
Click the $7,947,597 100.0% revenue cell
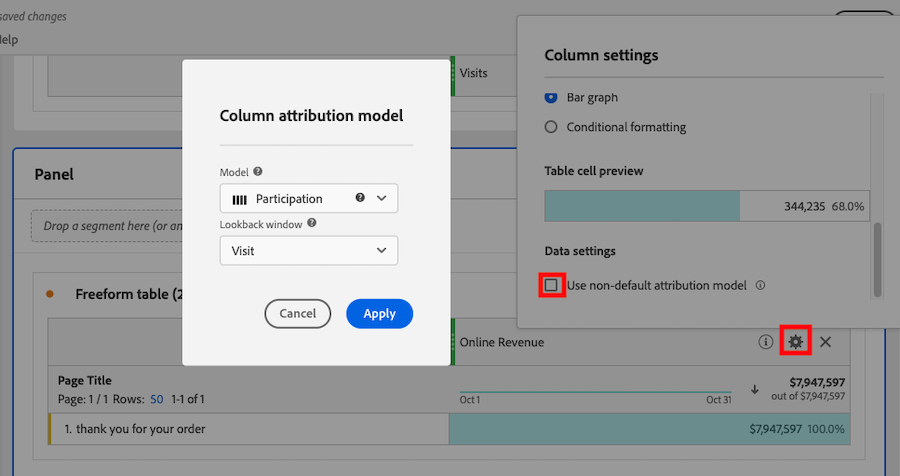(649, 429)
